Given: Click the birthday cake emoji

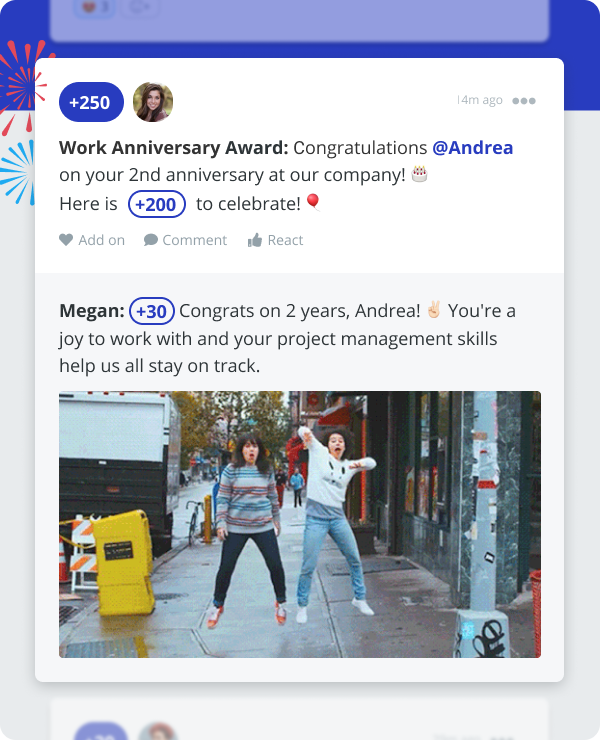Looking at the screenshot, I should pos(419,174).
